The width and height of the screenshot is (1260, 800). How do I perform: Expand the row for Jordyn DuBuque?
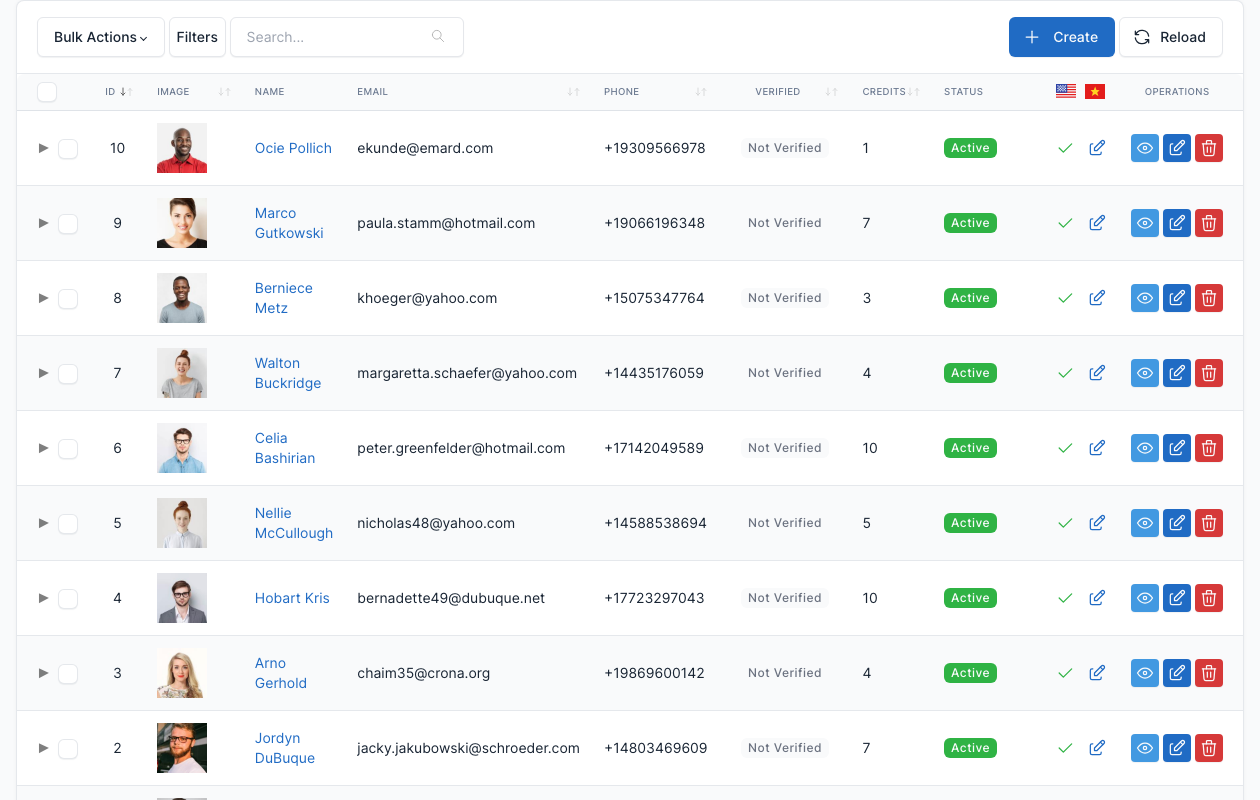[43, 747]
